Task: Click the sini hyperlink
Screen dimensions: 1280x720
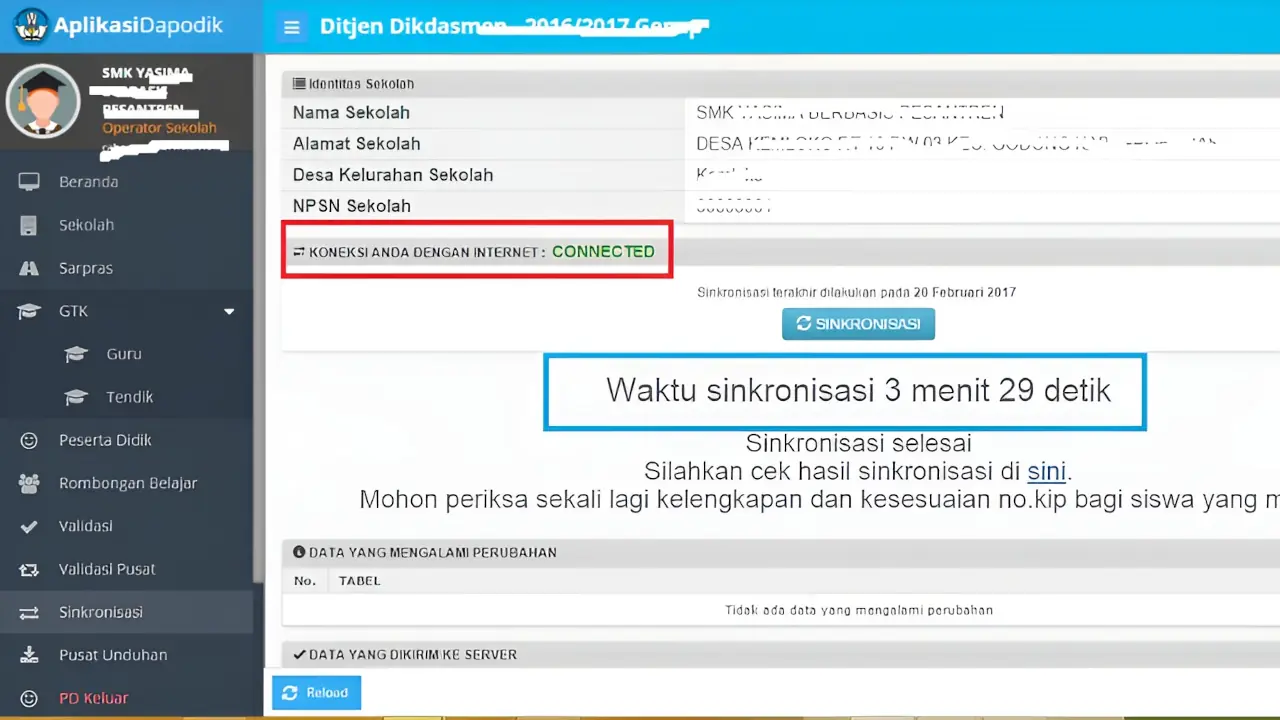Action: (x=1046, y=471)
